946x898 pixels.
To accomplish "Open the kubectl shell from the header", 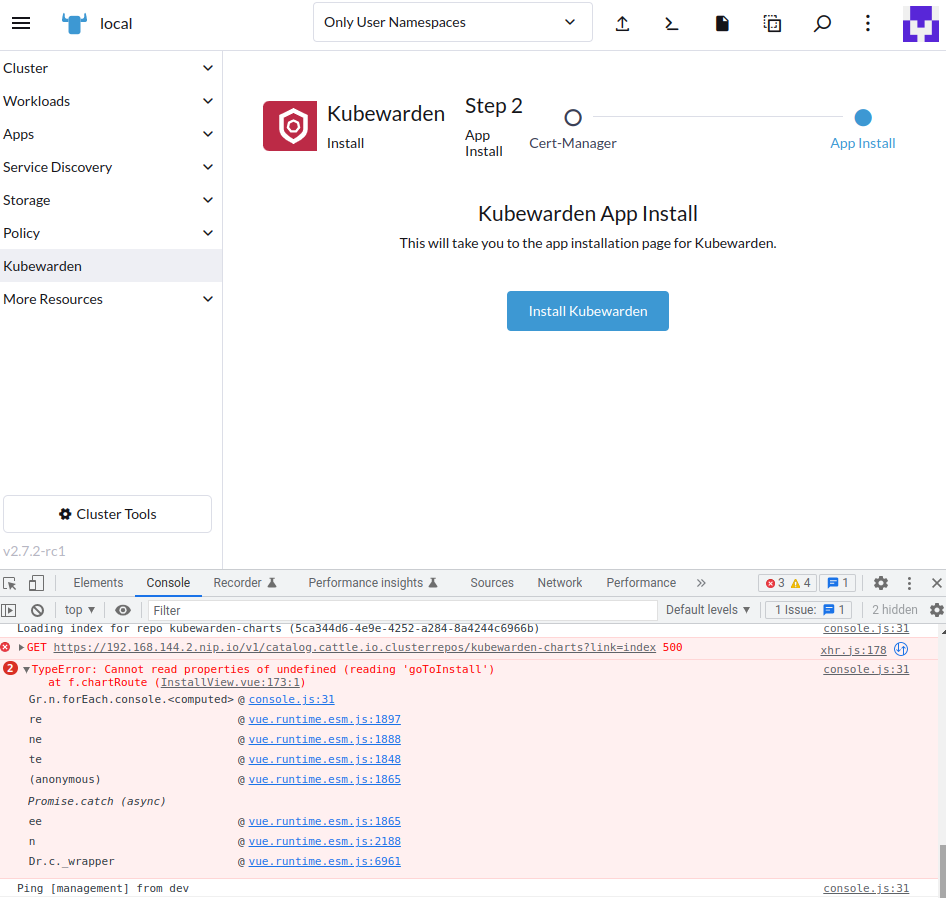I will (672, 23).
